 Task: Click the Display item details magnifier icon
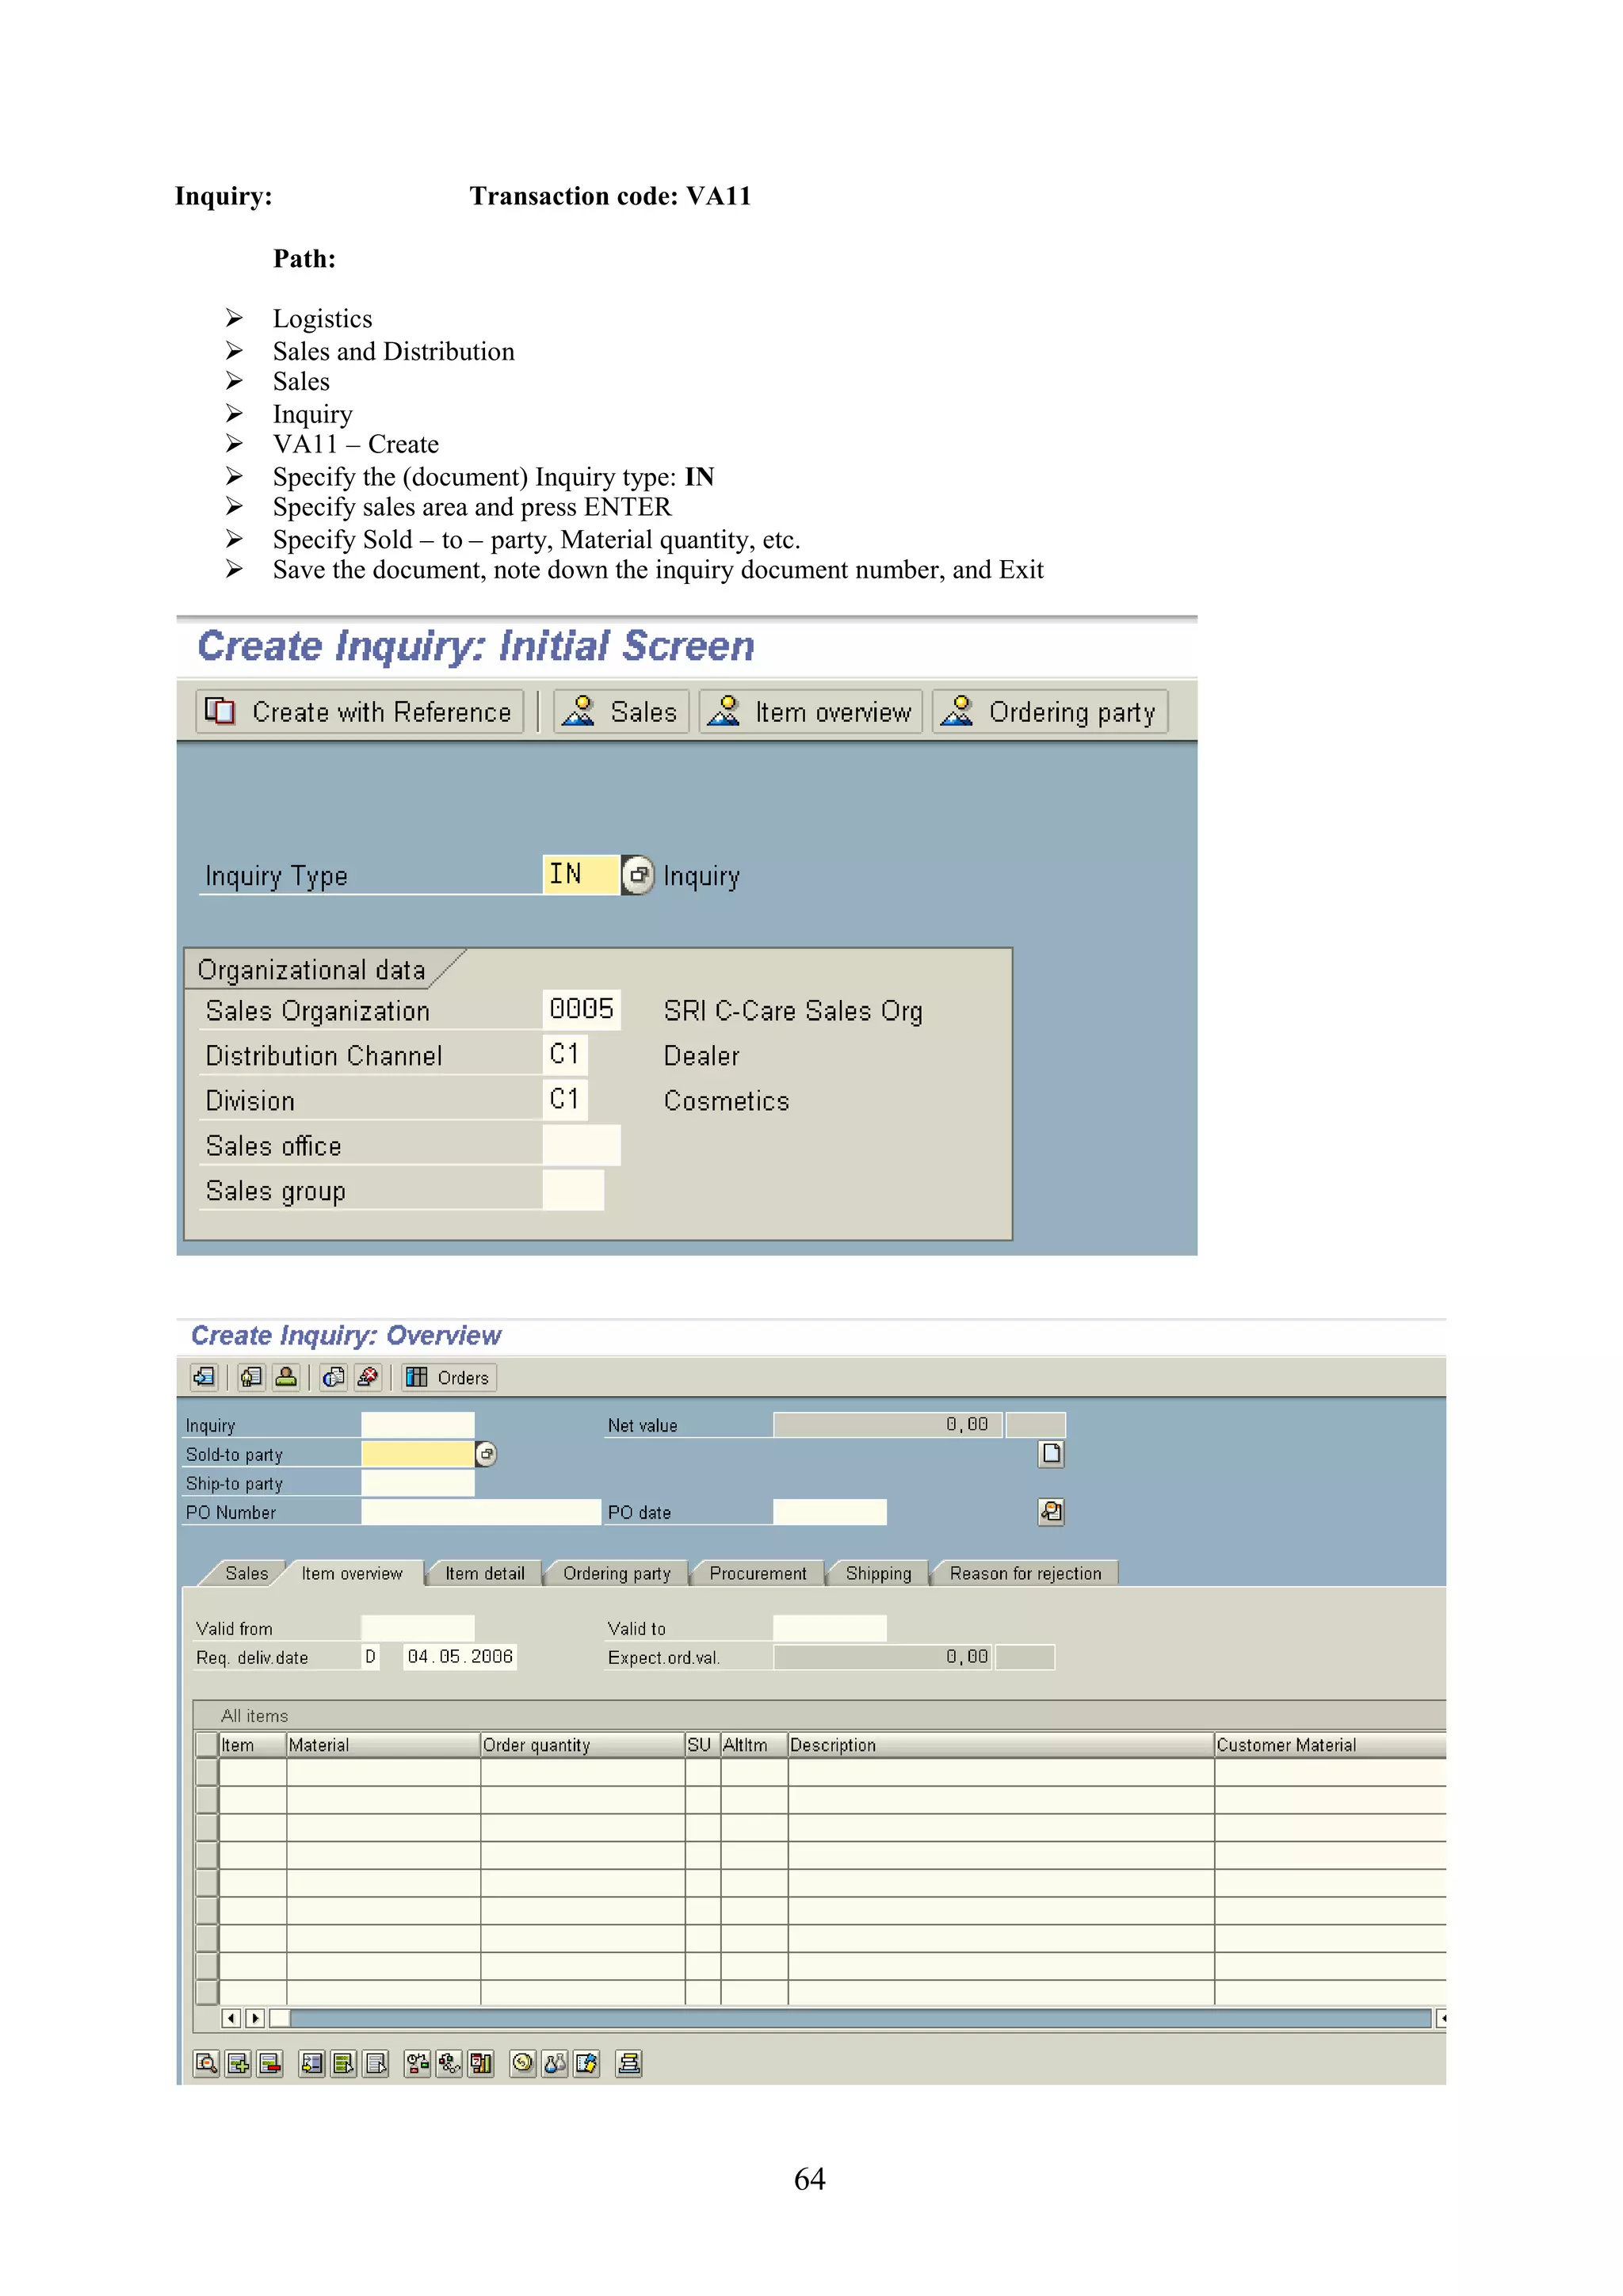click(206, 2063)
